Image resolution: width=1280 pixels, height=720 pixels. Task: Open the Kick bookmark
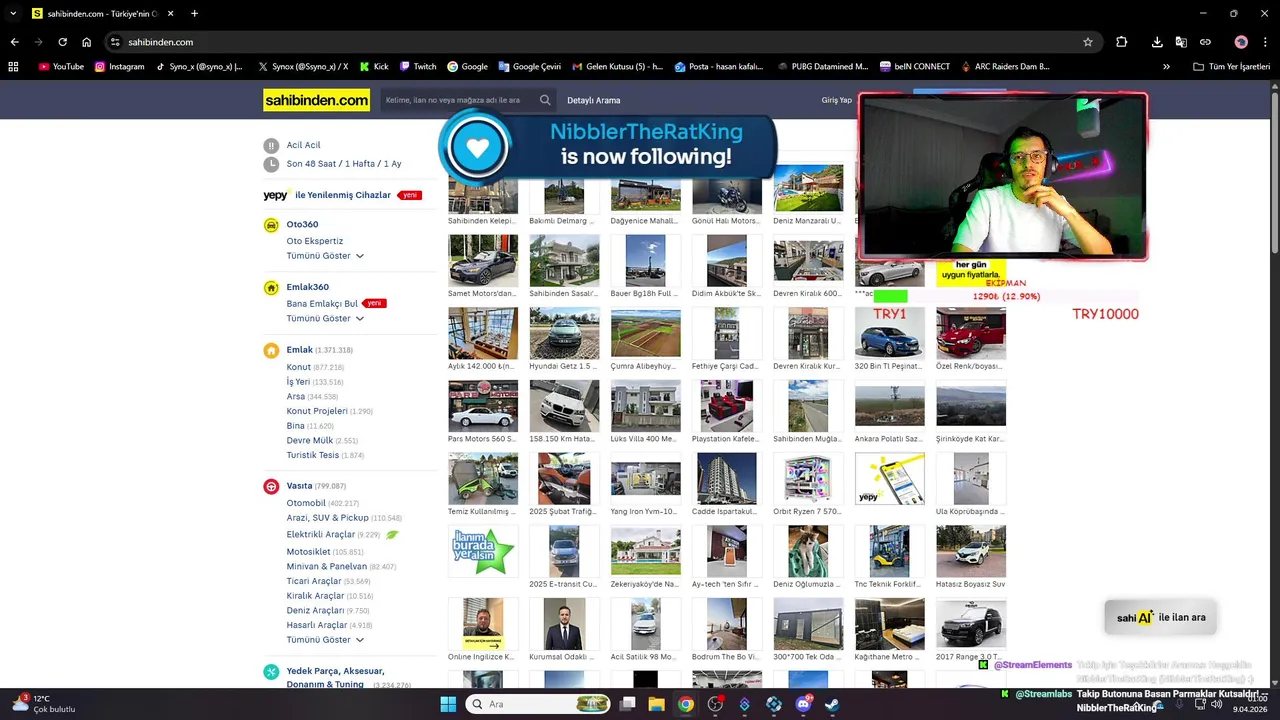pyautogui.click(x=373, y=67)
